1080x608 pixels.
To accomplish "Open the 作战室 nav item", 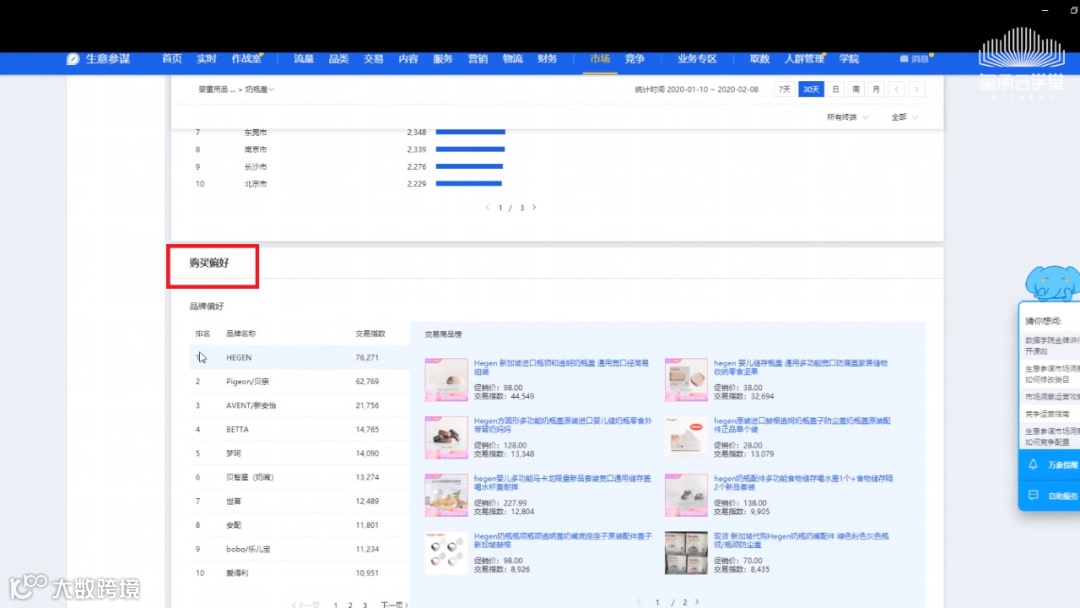I will point(247,59).
